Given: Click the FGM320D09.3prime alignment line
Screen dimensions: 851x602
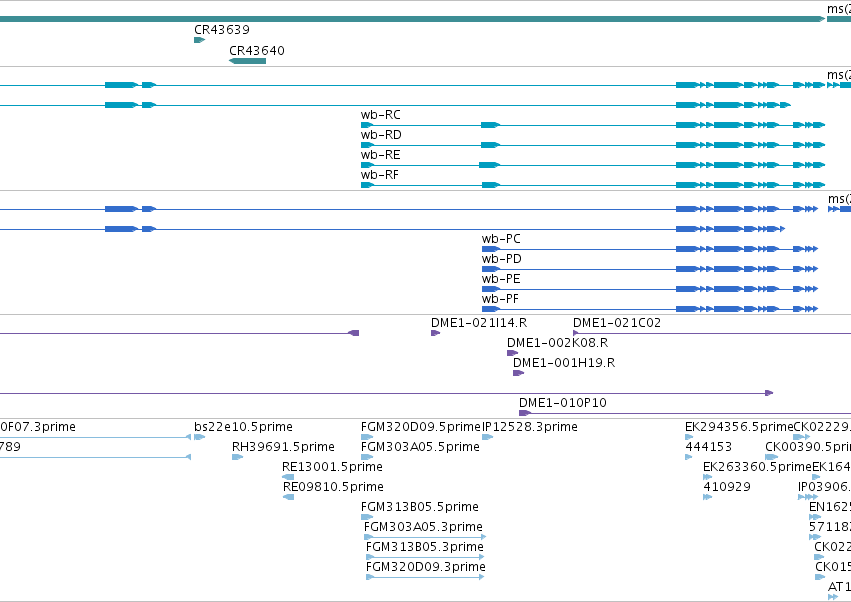Looking at the screenshot, I should (426, 577).
